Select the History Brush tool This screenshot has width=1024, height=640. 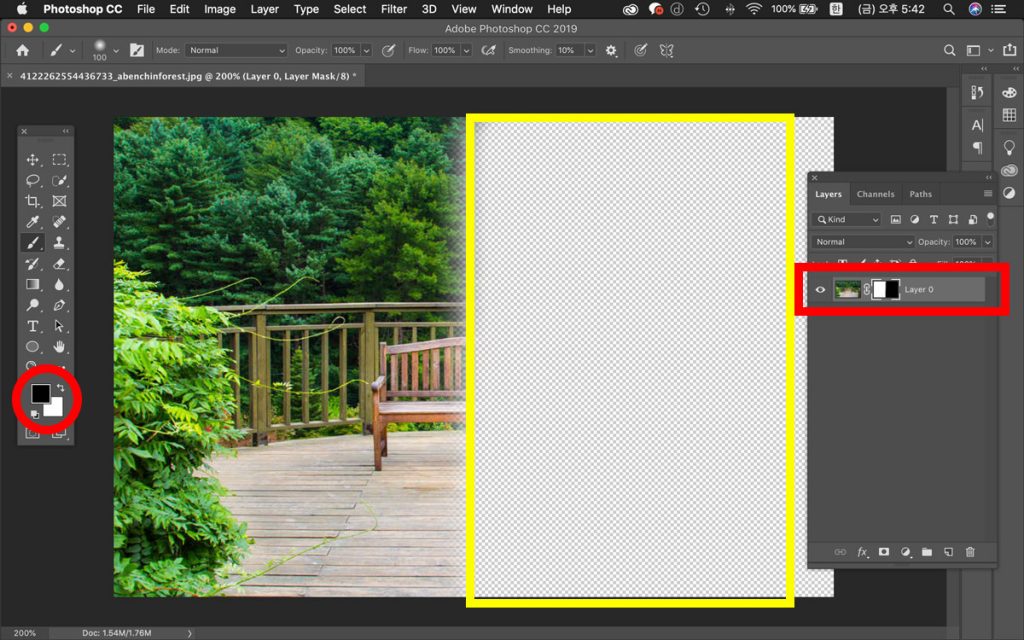(32, 264)
